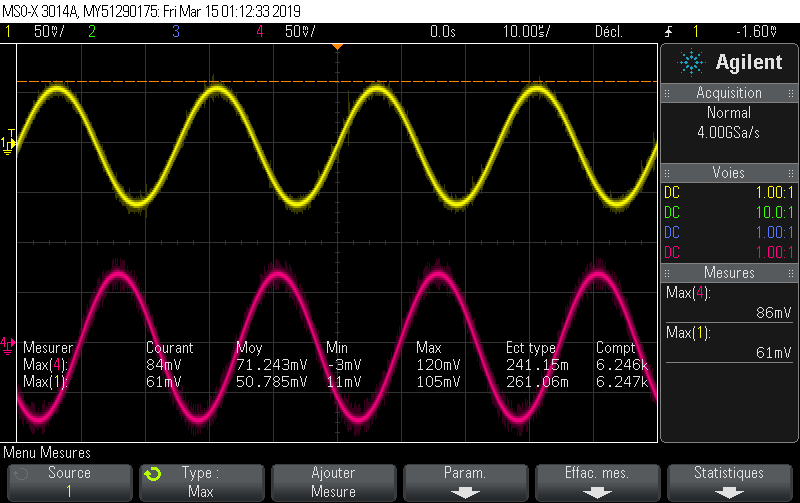Click the green rotary knob icon beside Type
Image resolution: width=800 pixels, height=503 pixels.
pyautogui.click(x=151, y=474)
